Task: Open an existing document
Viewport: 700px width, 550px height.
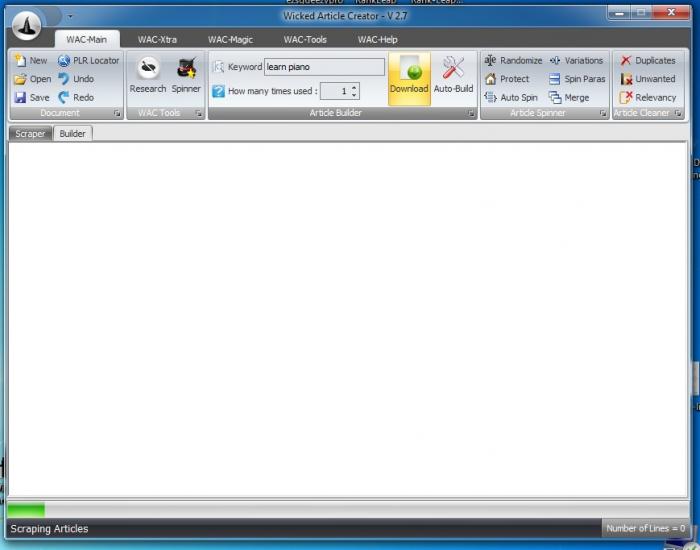Action: 32,79
